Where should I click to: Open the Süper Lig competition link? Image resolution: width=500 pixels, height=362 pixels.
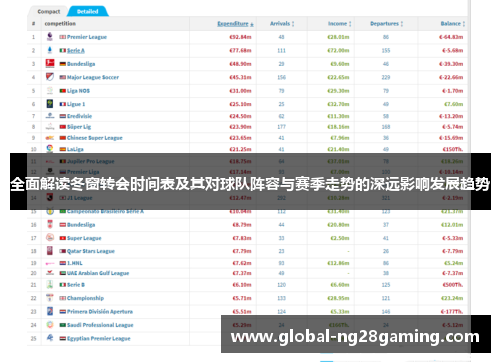point(79,127)
